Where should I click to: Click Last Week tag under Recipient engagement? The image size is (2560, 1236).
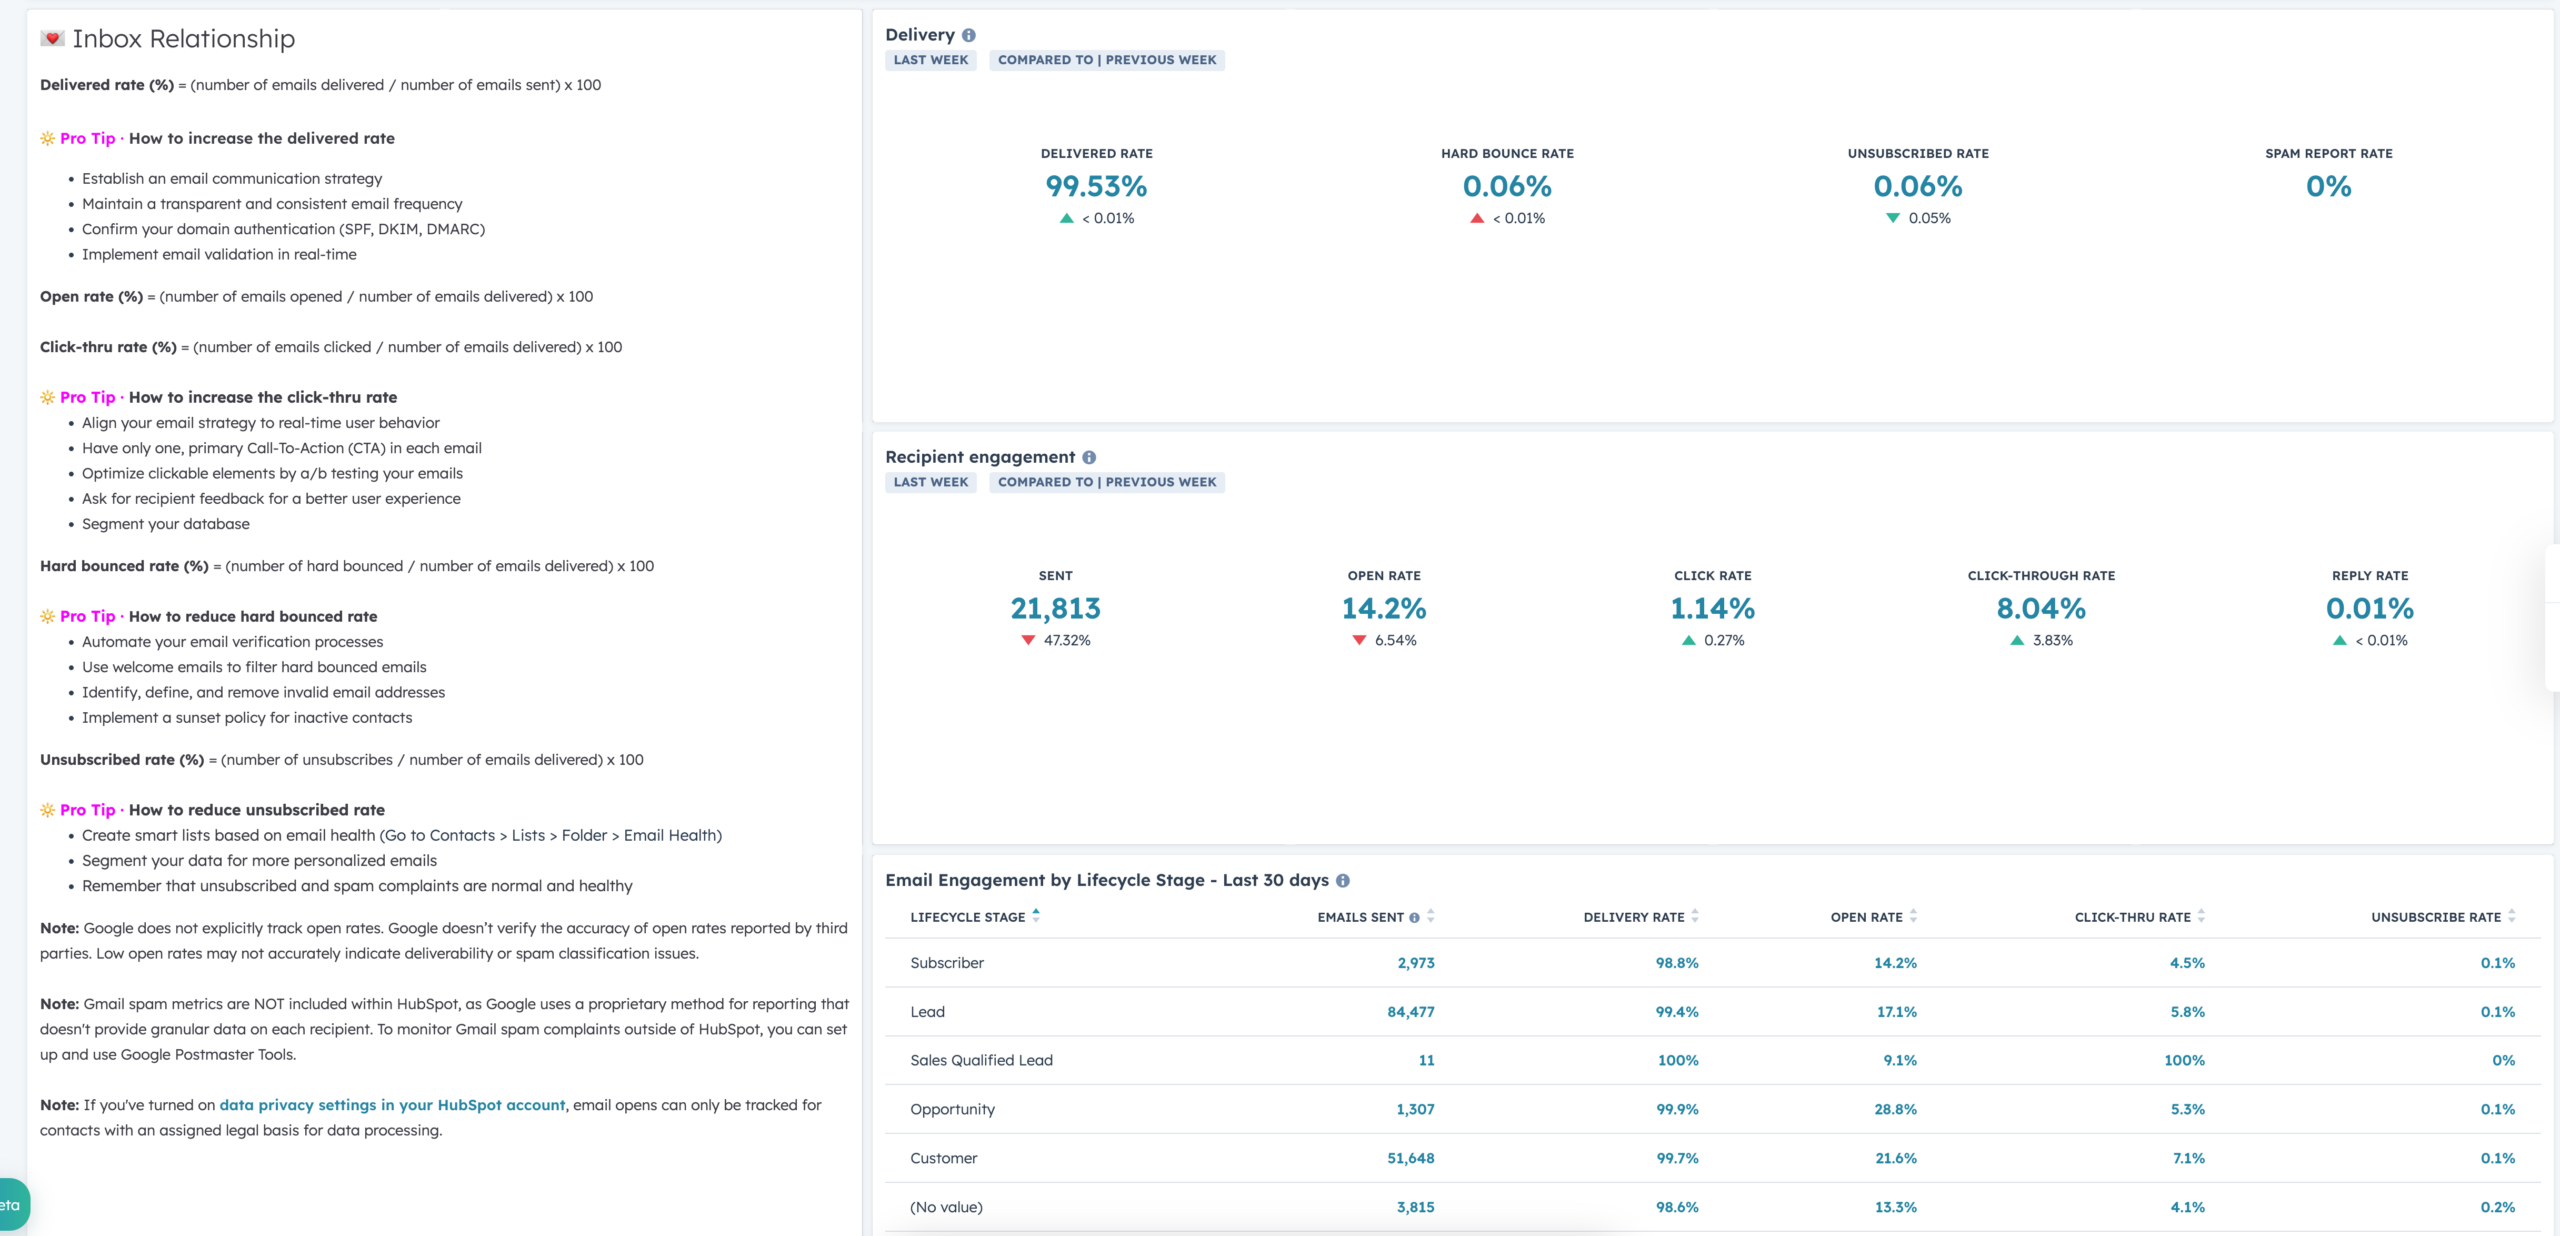click(x=931, y=482)
